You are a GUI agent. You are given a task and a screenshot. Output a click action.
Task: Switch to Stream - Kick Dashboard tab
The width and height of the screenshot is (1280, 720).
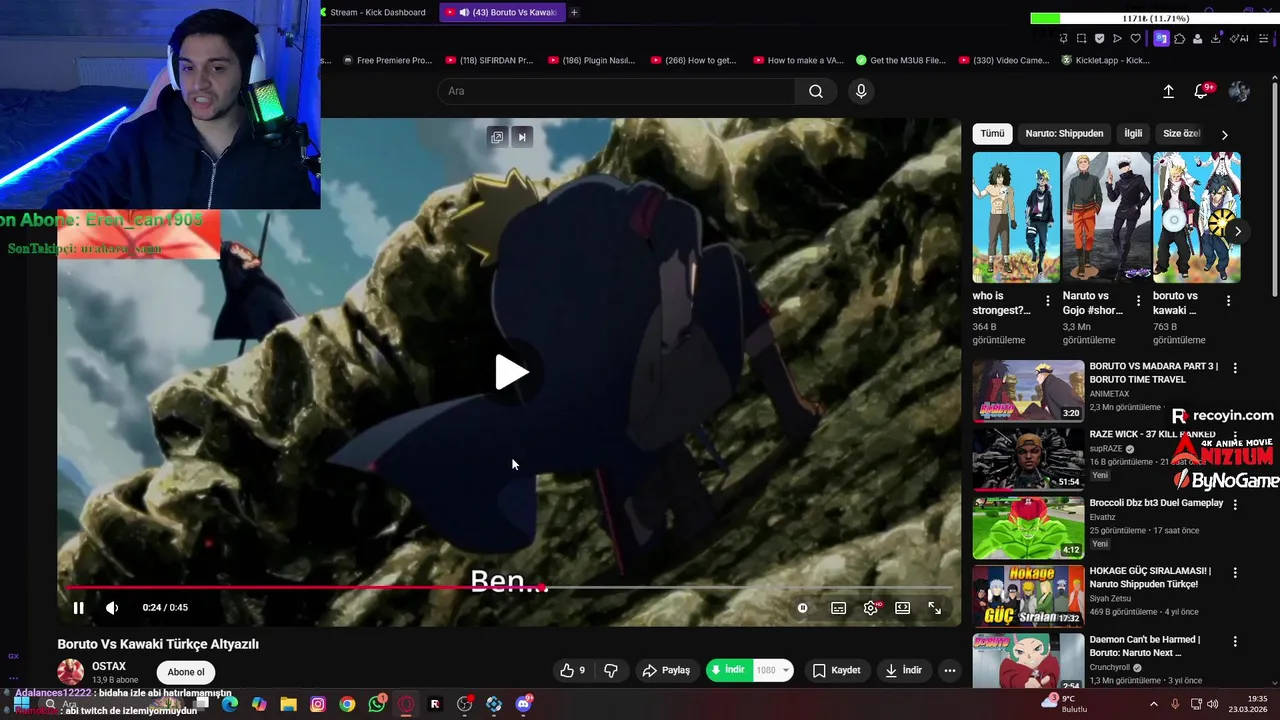(376, 12)
